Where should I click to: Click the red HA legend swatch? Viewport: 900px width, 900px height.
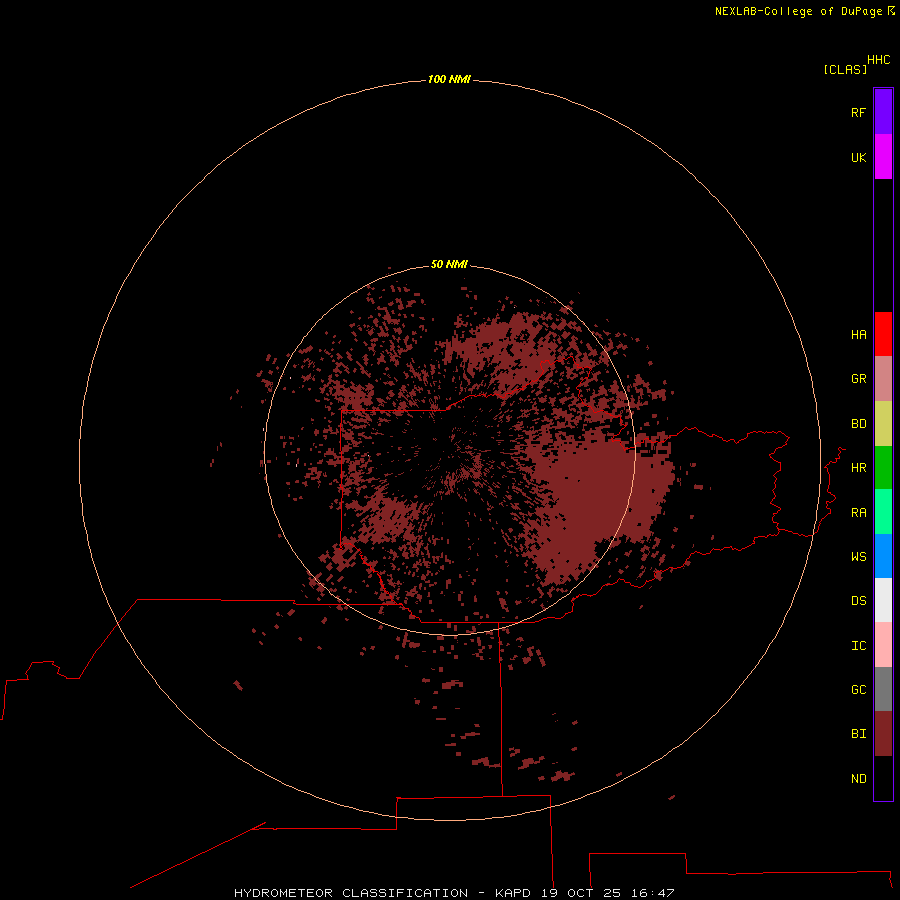(x=883, y=334)
